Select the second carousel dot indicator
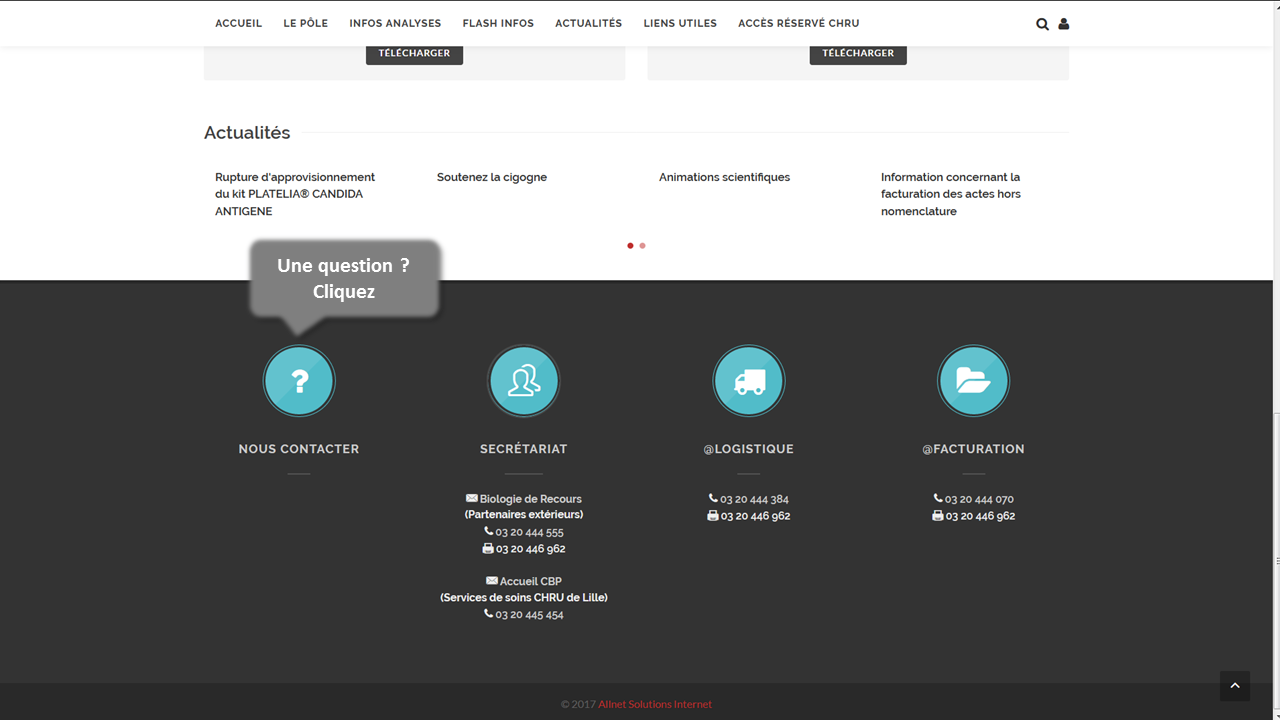The height and width of the screenshot is (720, 1280). click(x=642, y=245)
